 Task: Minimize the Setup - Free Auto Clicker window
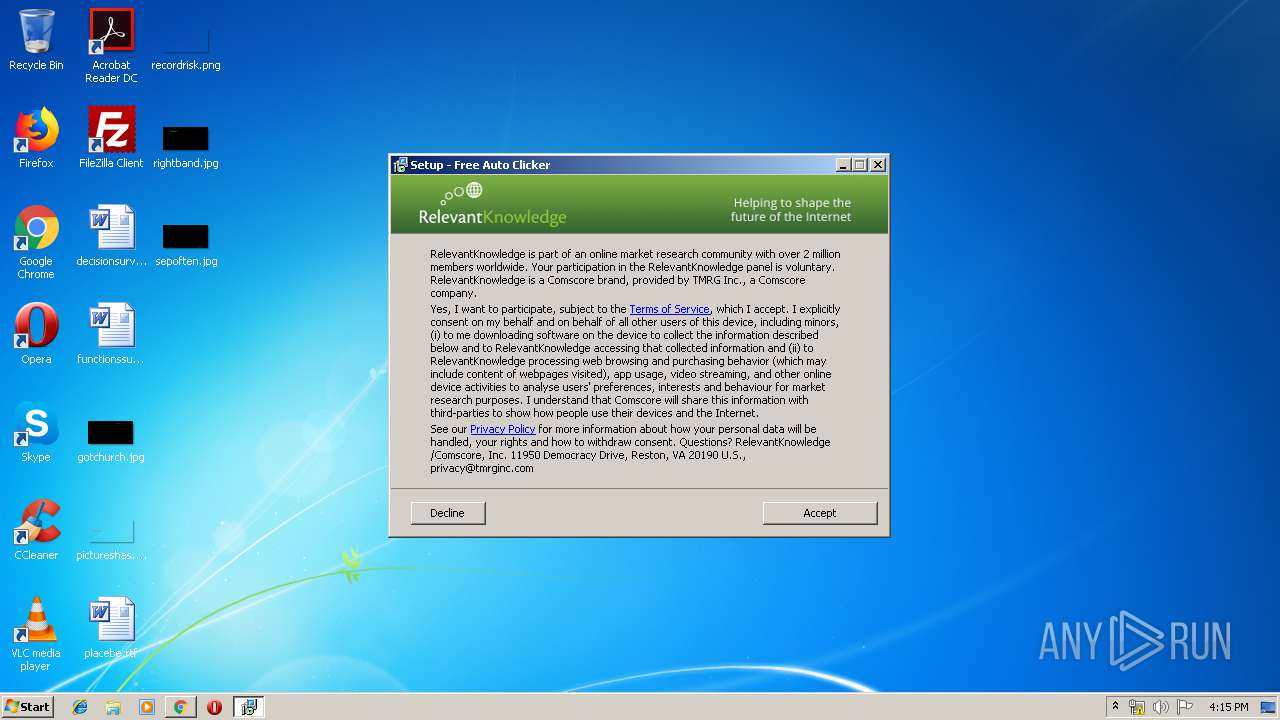(843, 165)
